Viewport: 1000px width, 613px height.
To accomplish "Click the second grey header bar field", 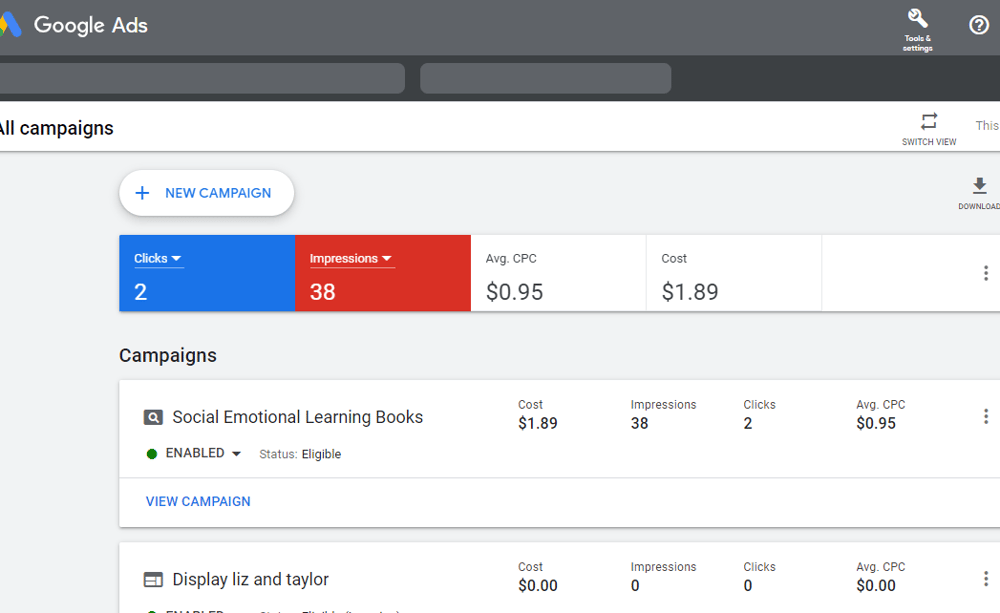I will 545,78.
